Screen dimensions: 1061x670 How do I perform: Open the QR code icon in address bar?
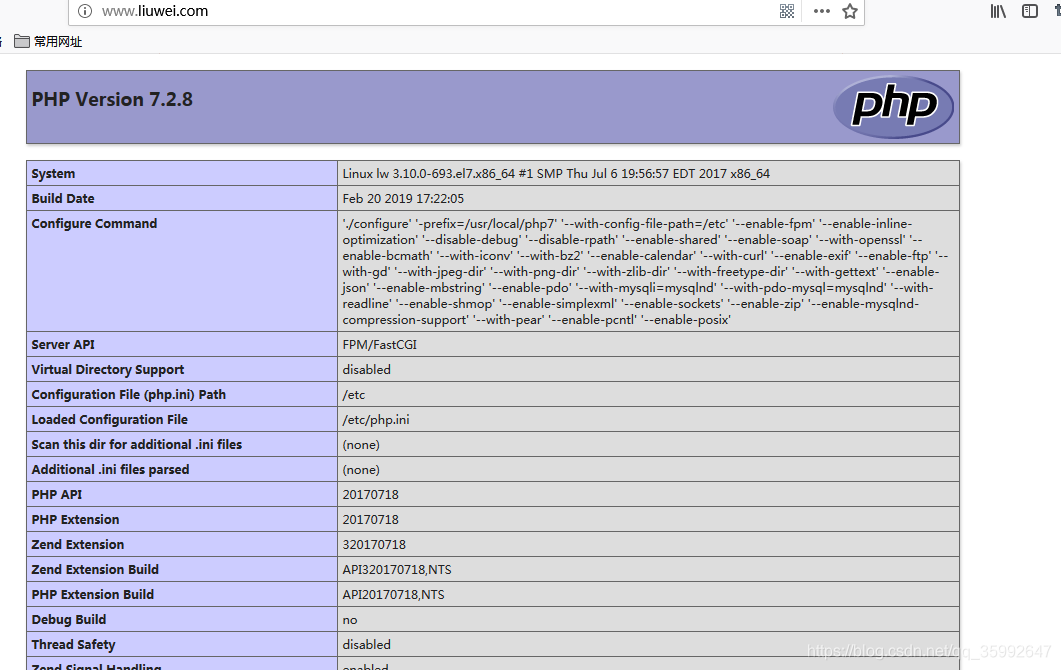click(x=787, y=11)
